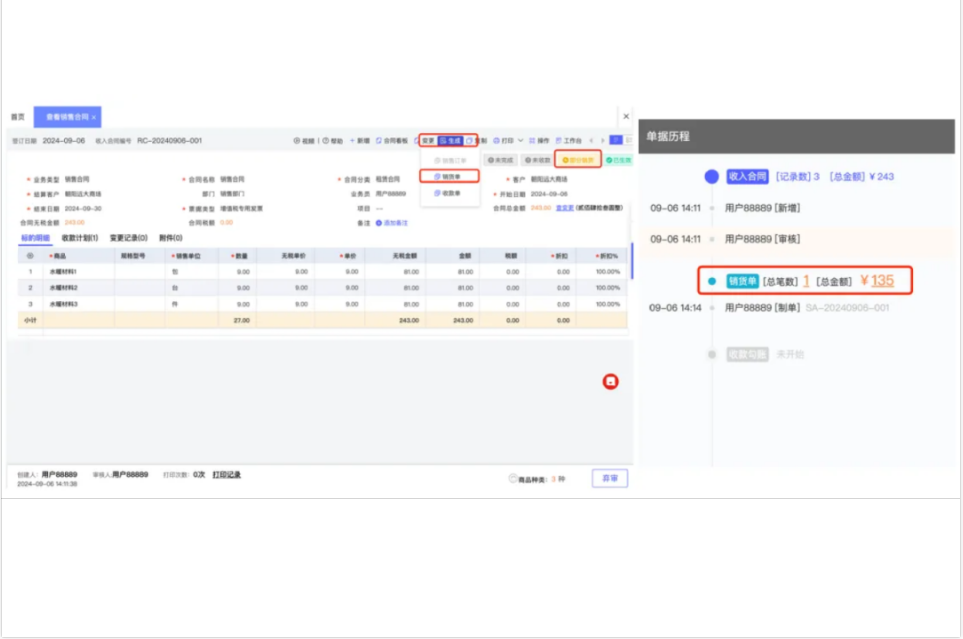Click the 用户88889 [审核] history entry
This screenshot has height=639, width=963.
[x=762, y=239]
